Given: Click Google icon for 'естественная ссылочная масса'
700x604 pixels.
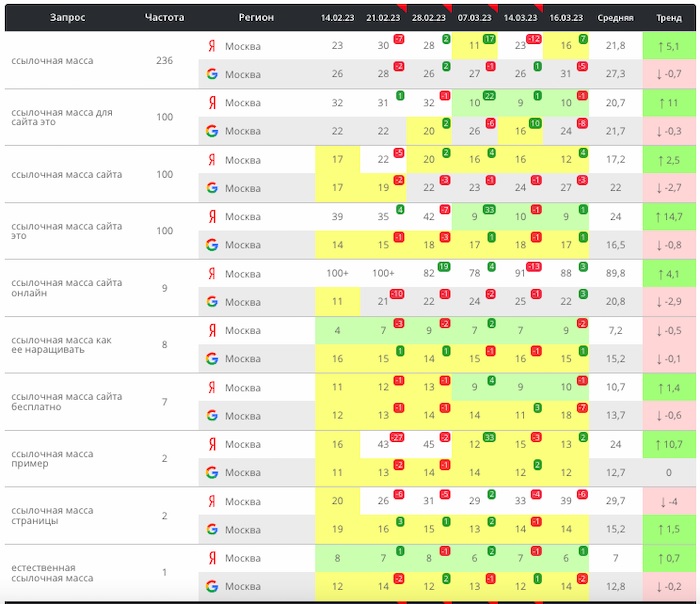Looking at the screenshot, I should (212, 586).
